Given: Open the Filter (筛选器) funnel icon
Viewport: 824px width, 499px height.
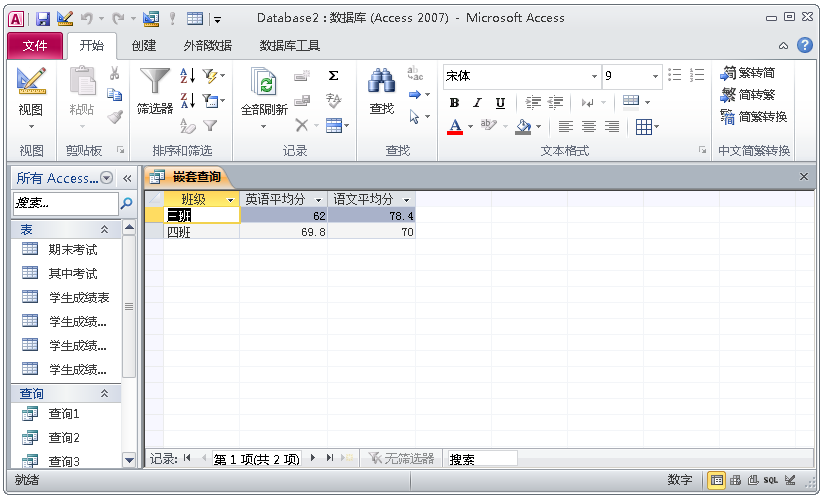Looking at the screenshot, I should tap(154, 81).
